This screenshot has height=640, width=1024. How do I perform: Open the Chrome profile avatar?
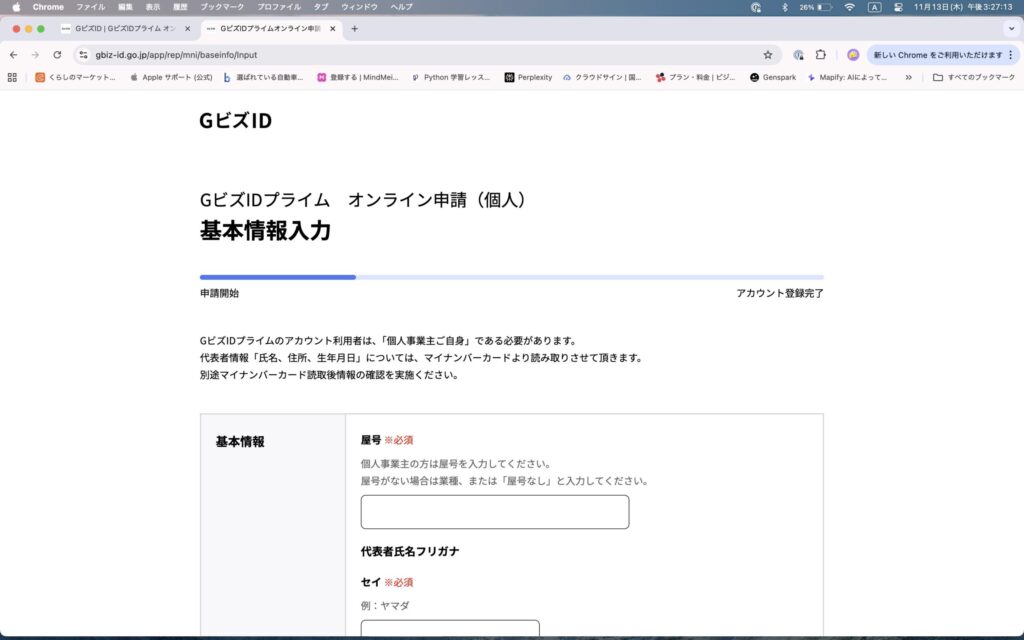853,55
